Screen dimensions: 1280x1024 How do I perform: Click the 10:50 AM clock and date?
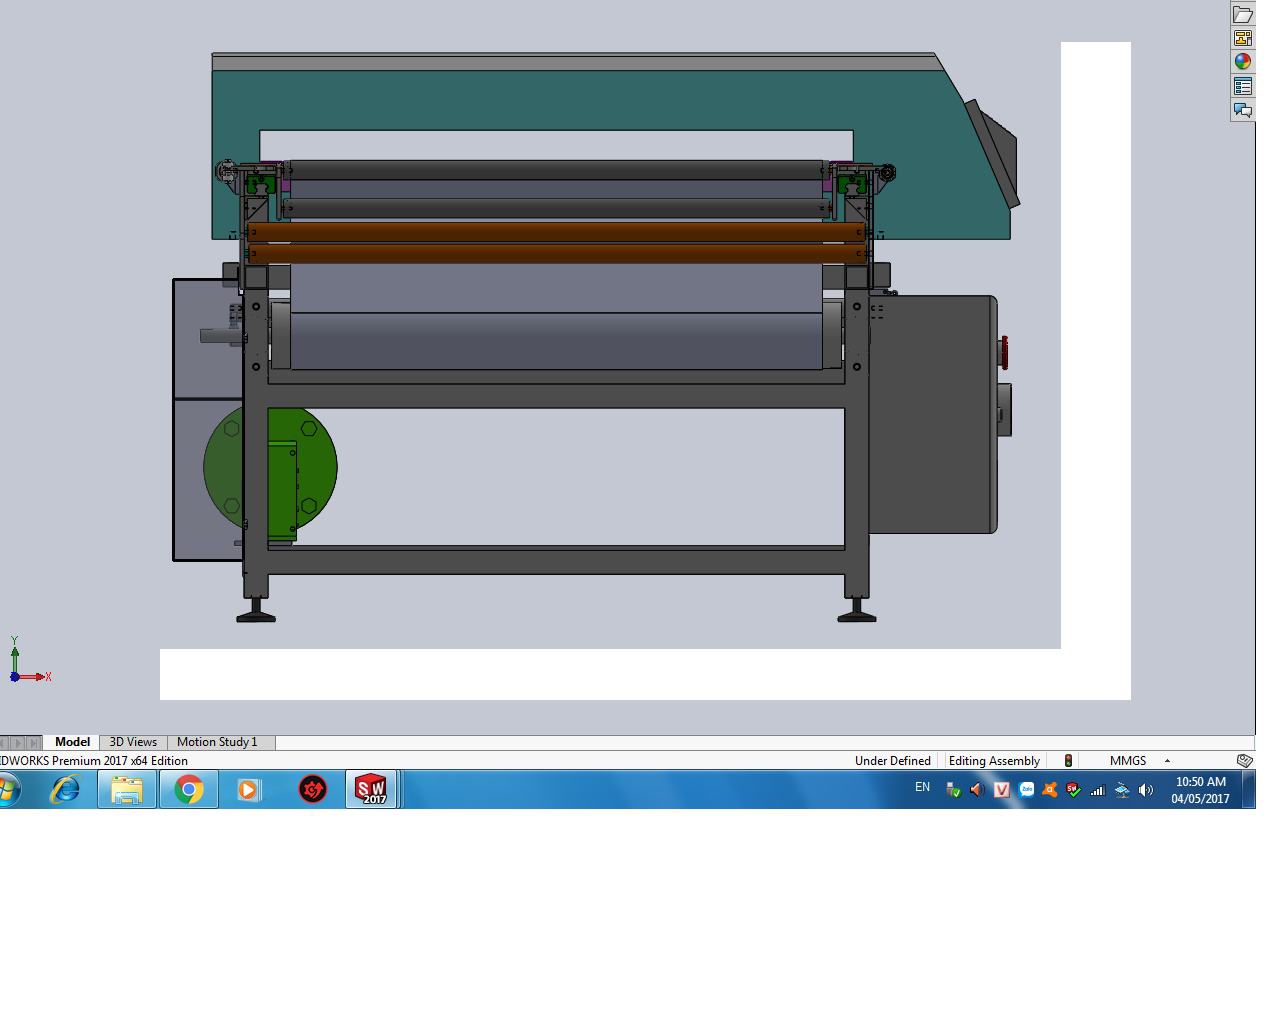1200,790
